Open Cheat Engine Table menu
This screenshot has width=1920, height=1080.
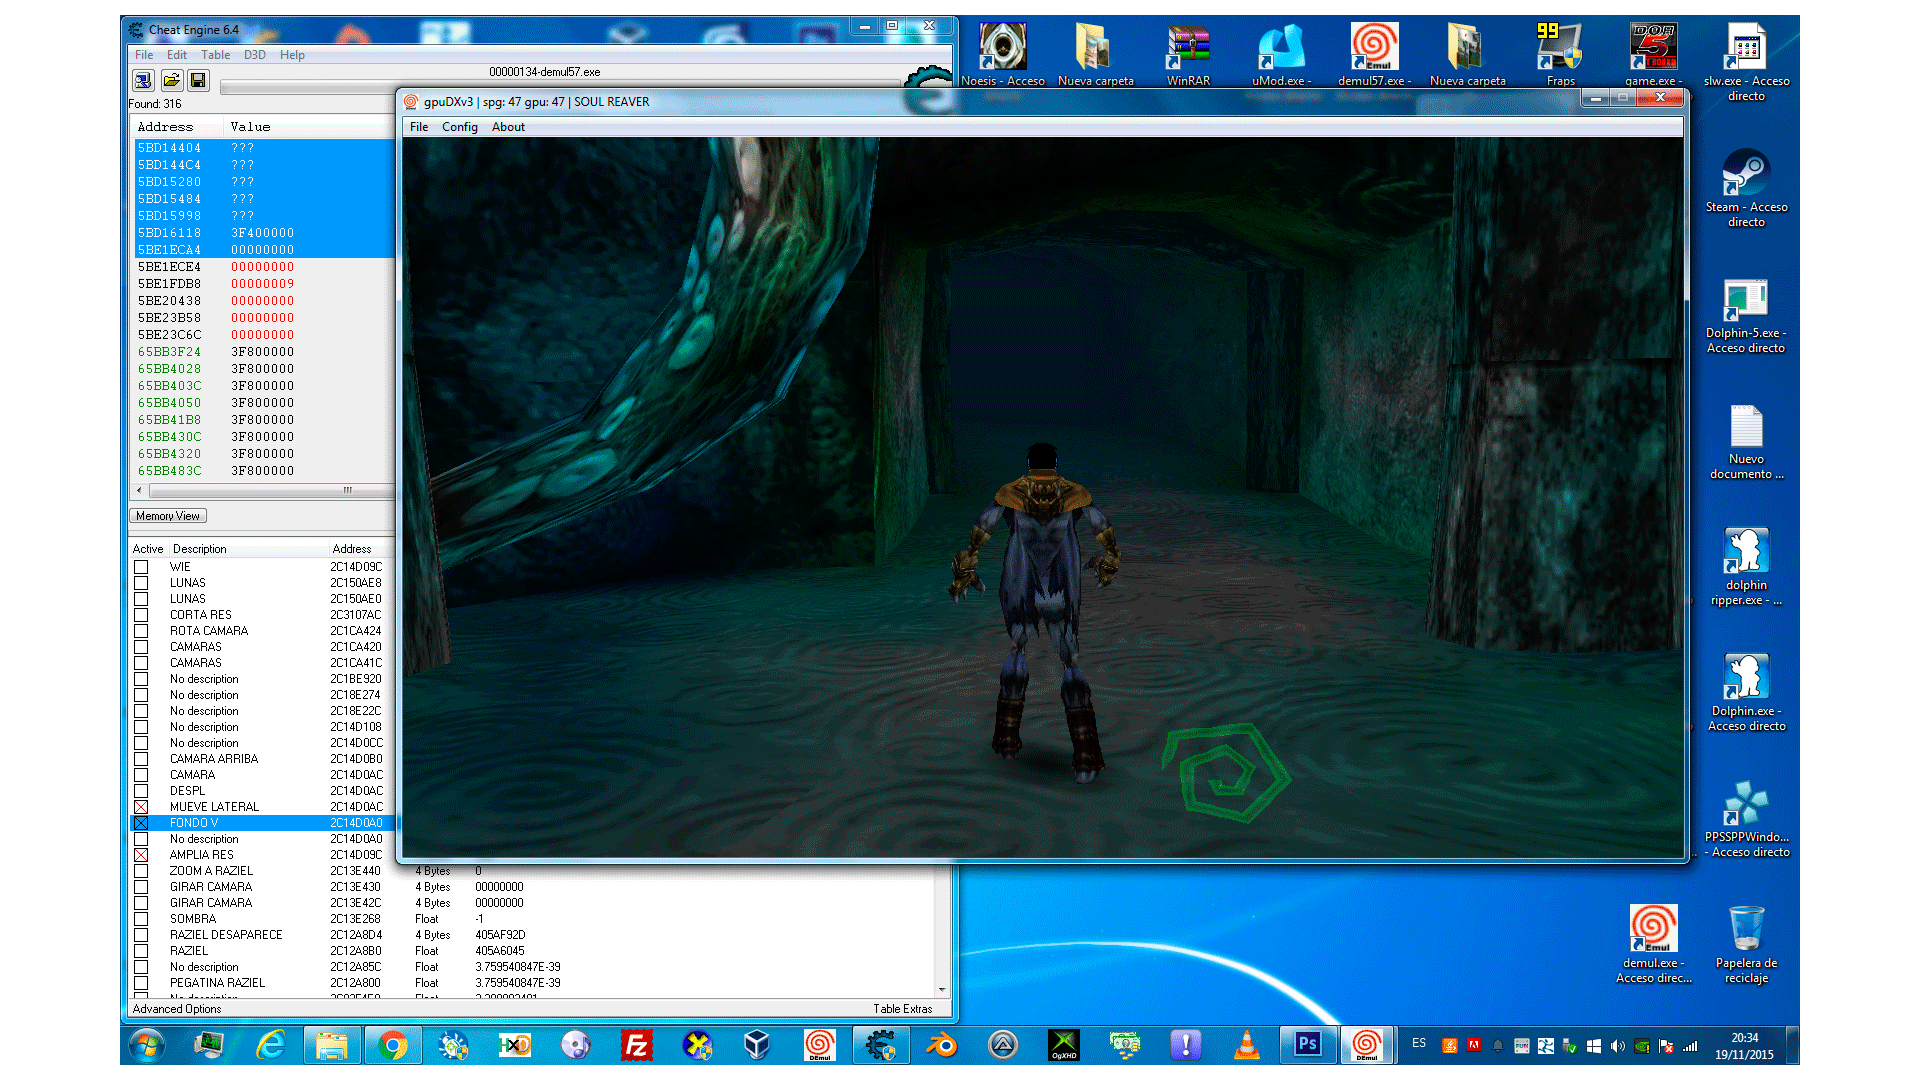pyautogui.click(x=215, y=55)
